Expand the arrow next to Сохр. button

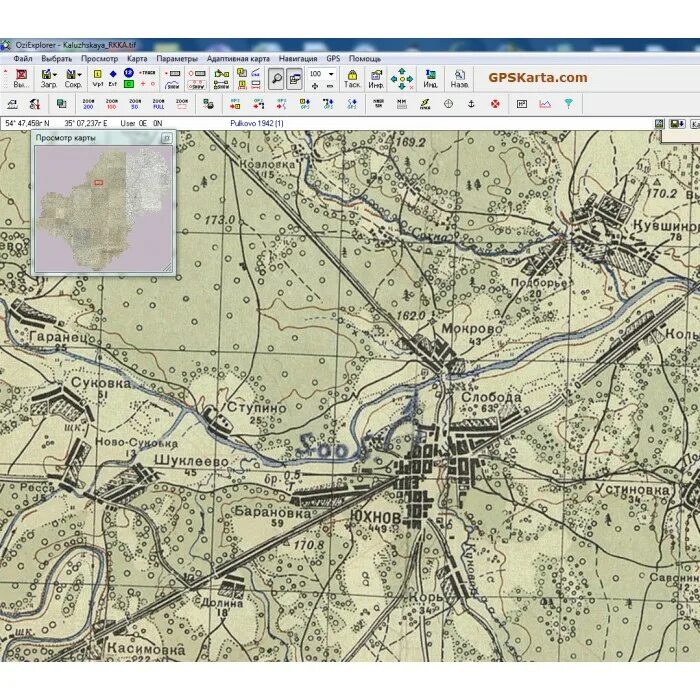click(79, 75)
